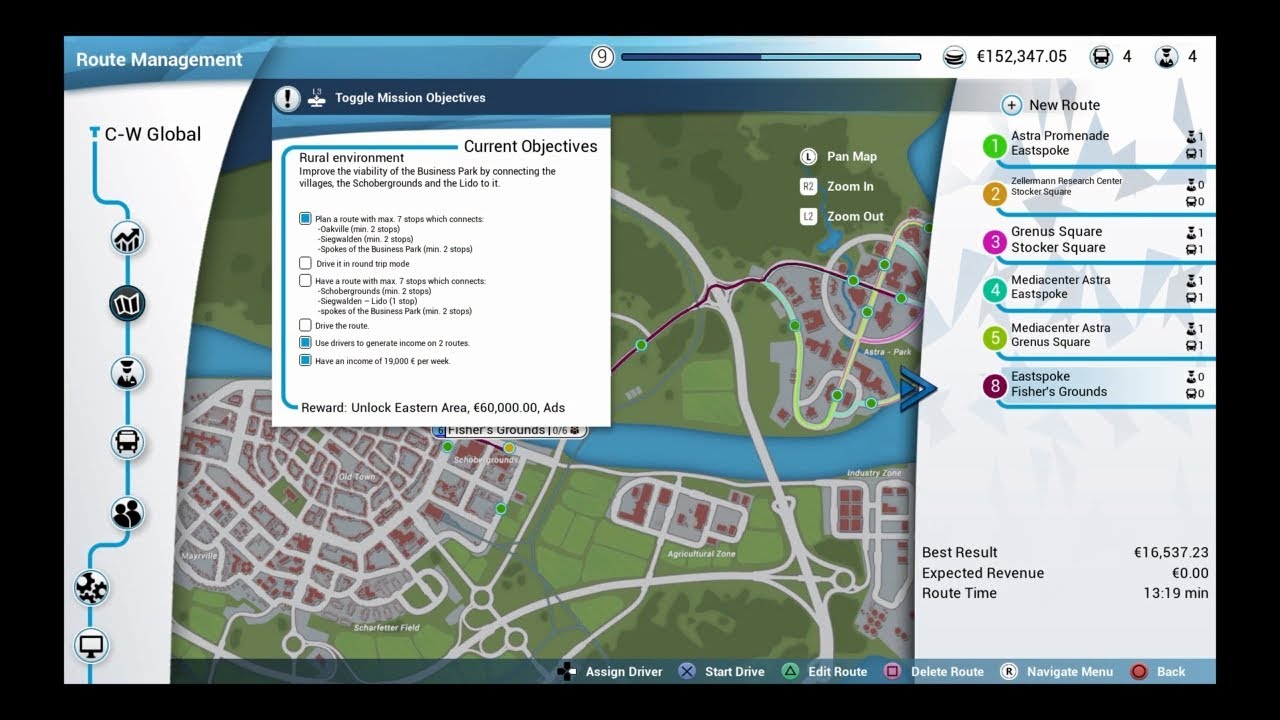
Task: Click the exclamation mark mission icon
Action: (x=287, y=98)
